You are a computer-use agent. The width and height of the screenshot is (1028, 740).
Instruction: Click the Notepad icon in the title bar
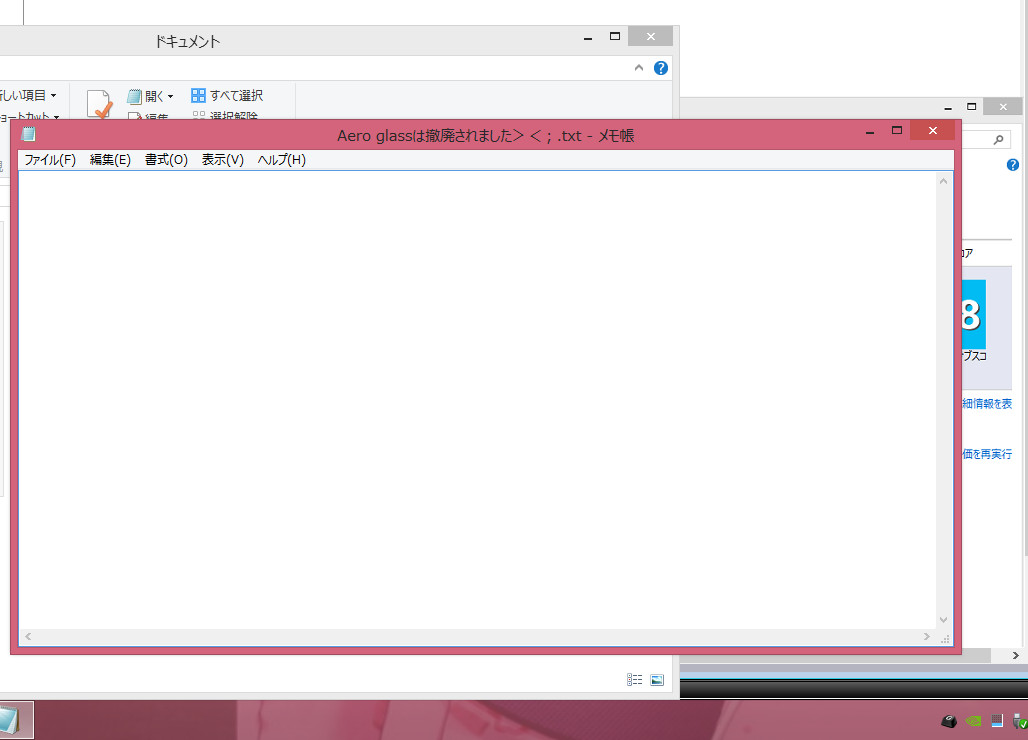(x=28, y=134)
